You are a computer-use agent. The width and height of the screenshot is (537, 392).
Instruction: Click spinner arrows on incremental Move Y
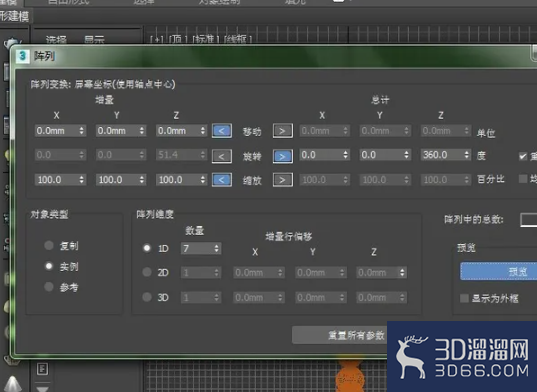coord(142,130)
